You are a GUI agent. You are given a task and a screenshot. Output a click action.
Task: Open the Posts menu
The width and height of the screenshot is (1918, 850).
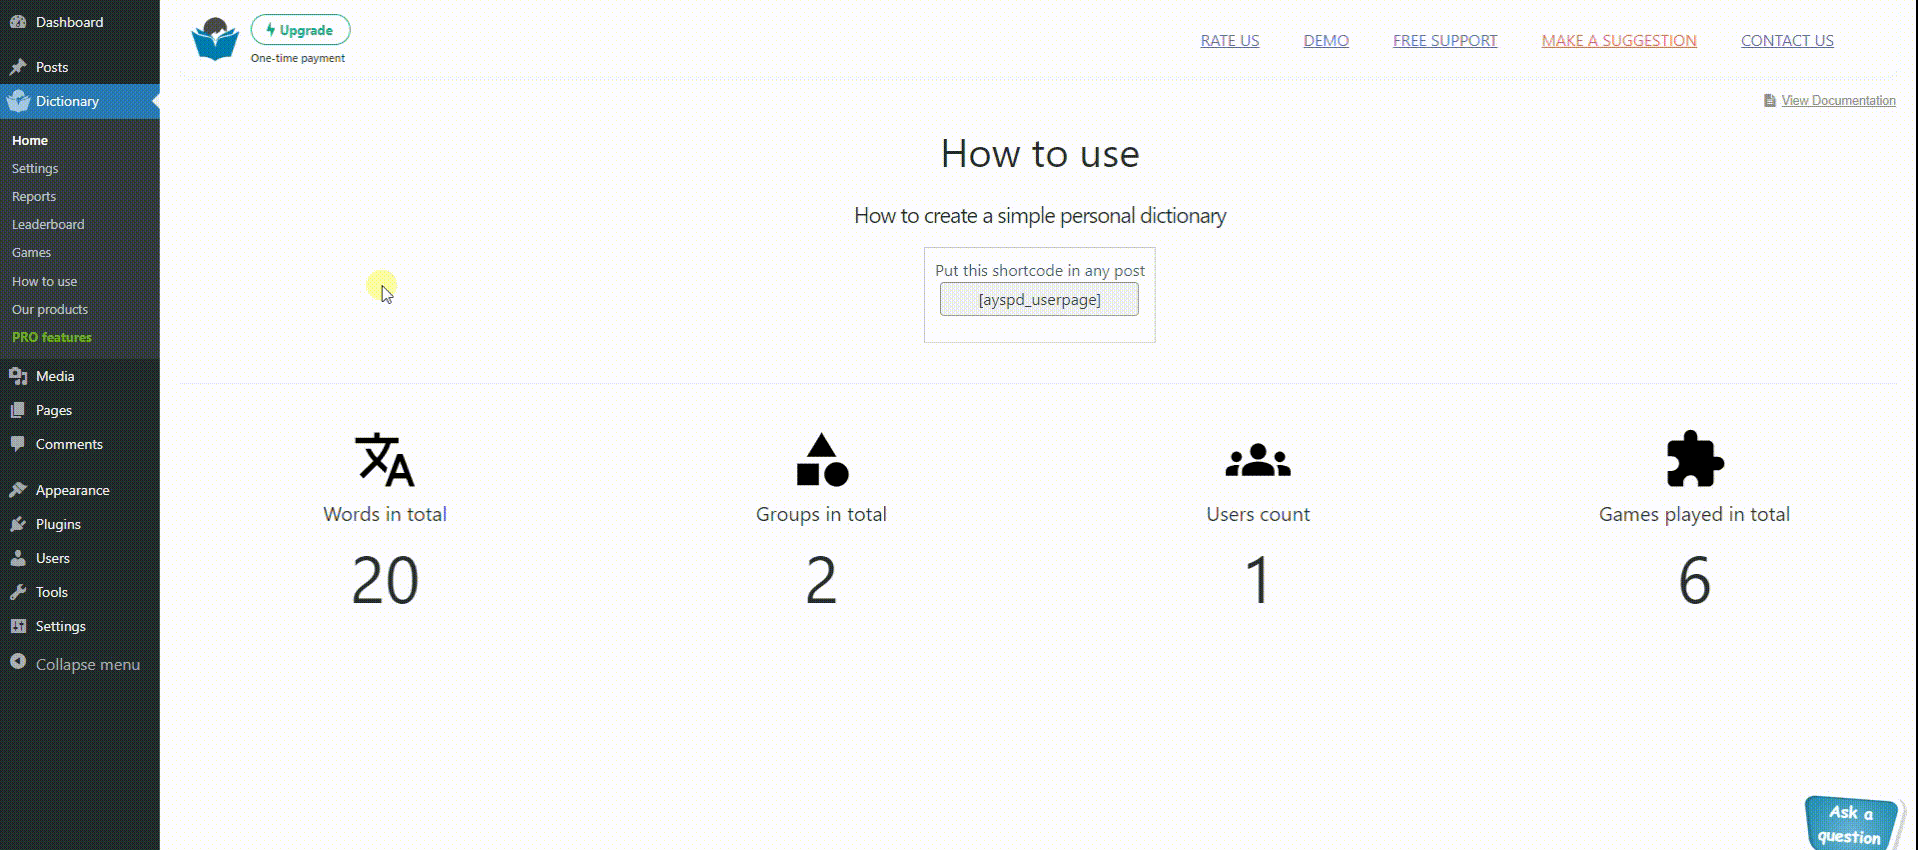[x=80, y=67]
